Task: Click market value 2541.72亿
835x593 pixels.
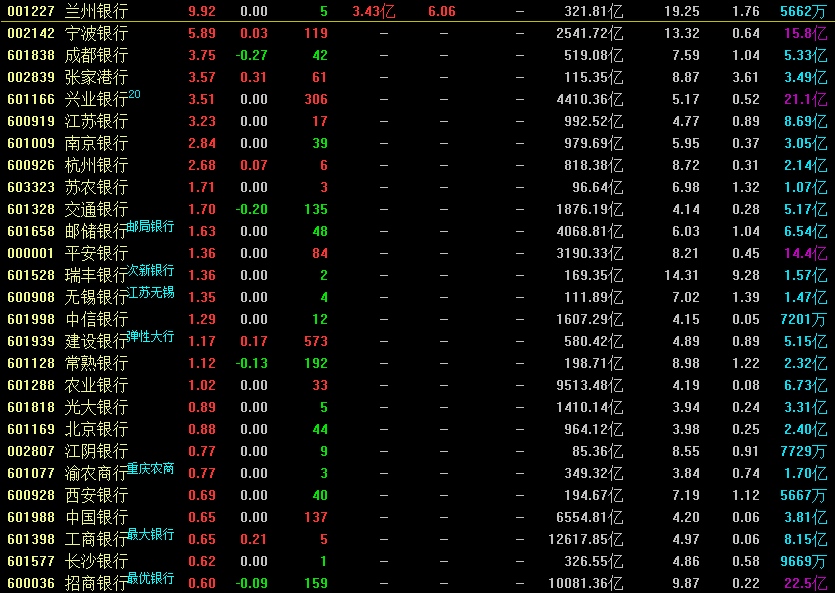Action: tap(590, 33)
